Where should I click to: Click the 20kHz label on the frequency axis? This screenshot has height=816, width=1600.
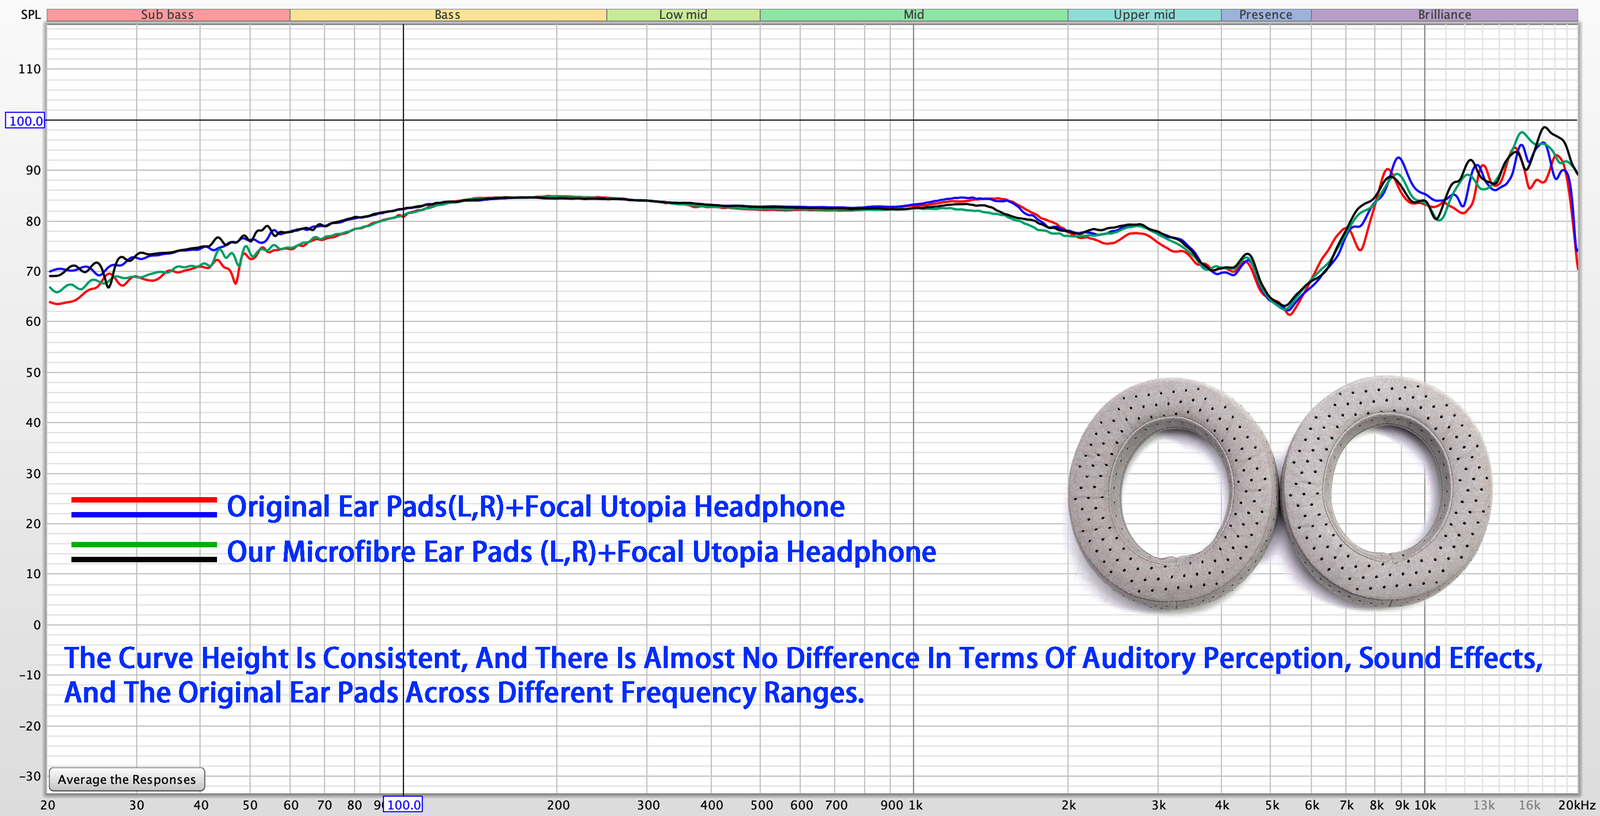click(1577, 805)
